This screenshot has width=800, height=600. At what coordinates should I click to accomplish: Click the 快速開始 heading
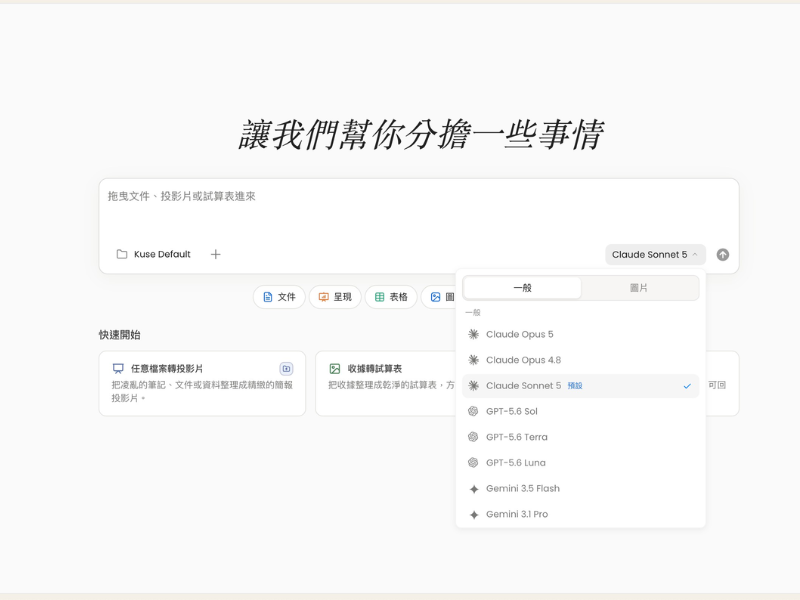point(119,335)
